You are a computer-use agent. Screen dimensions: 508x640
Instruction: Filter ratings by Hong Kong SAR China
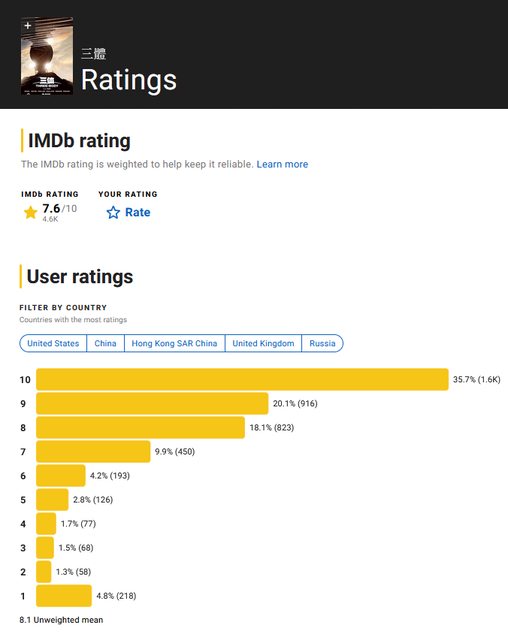(x=174, y=343)
